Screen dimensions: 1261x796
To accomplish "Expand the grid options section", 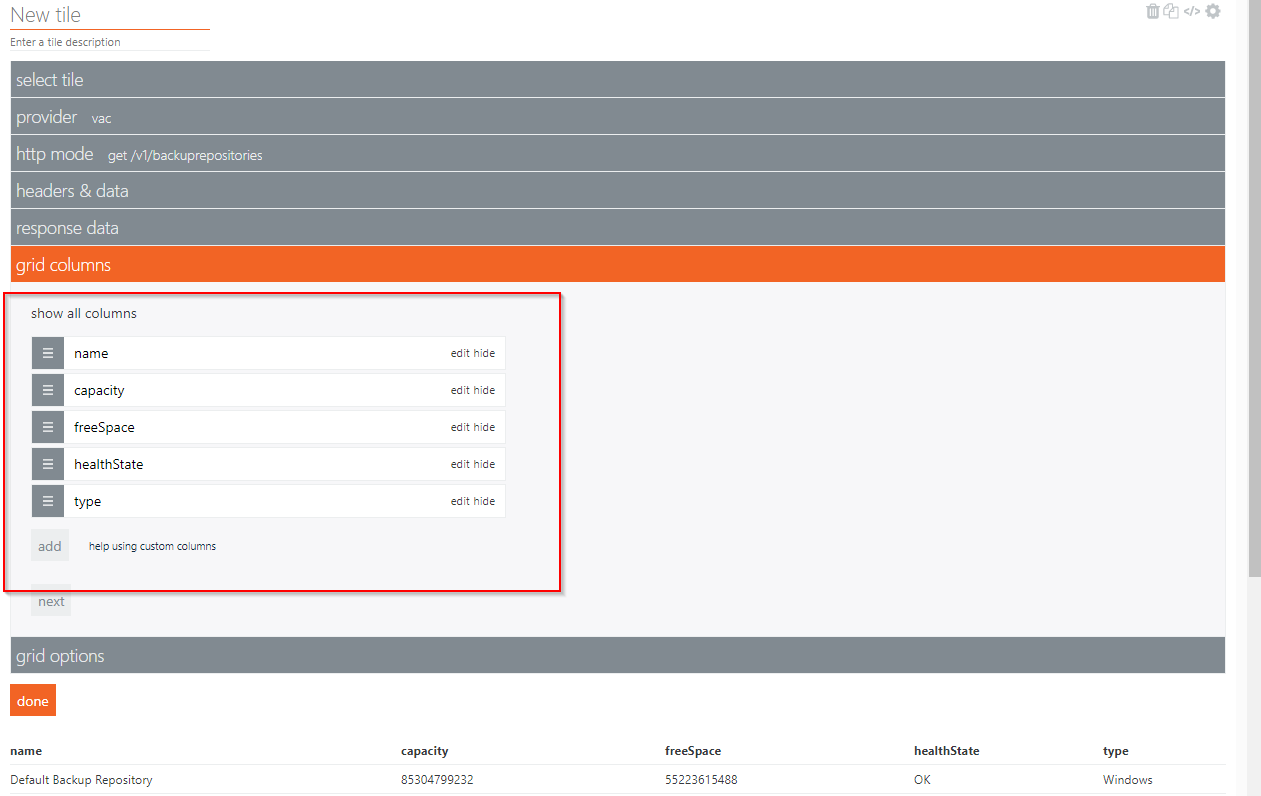I will 617,656.
